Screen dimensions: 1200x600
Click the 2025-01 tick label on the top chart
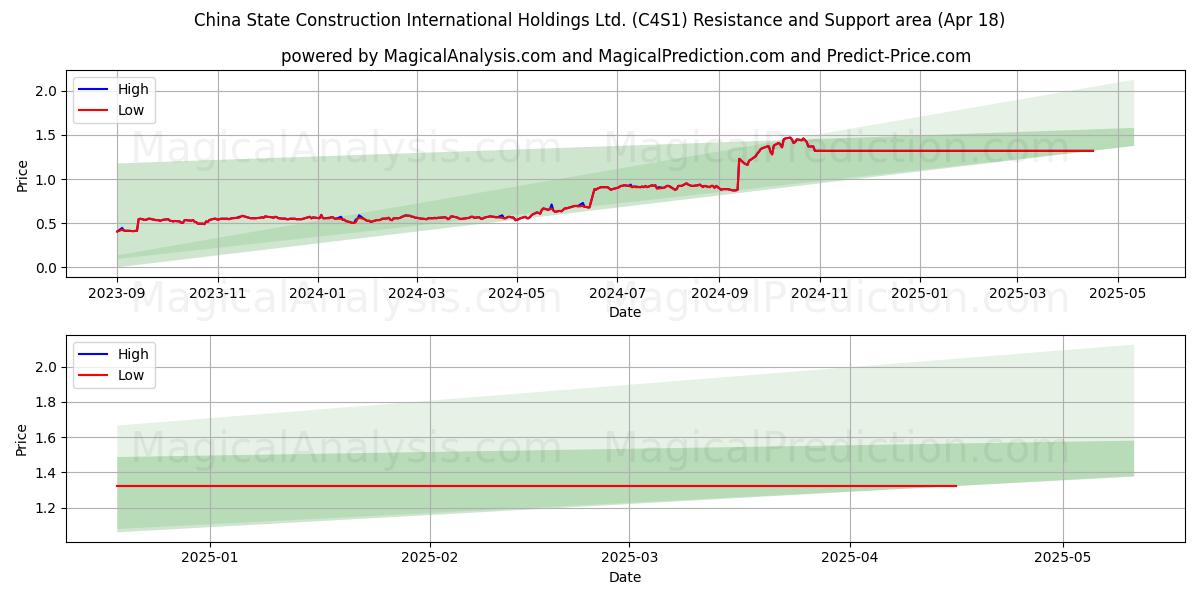pyautogui.click(x=919, y=295)
